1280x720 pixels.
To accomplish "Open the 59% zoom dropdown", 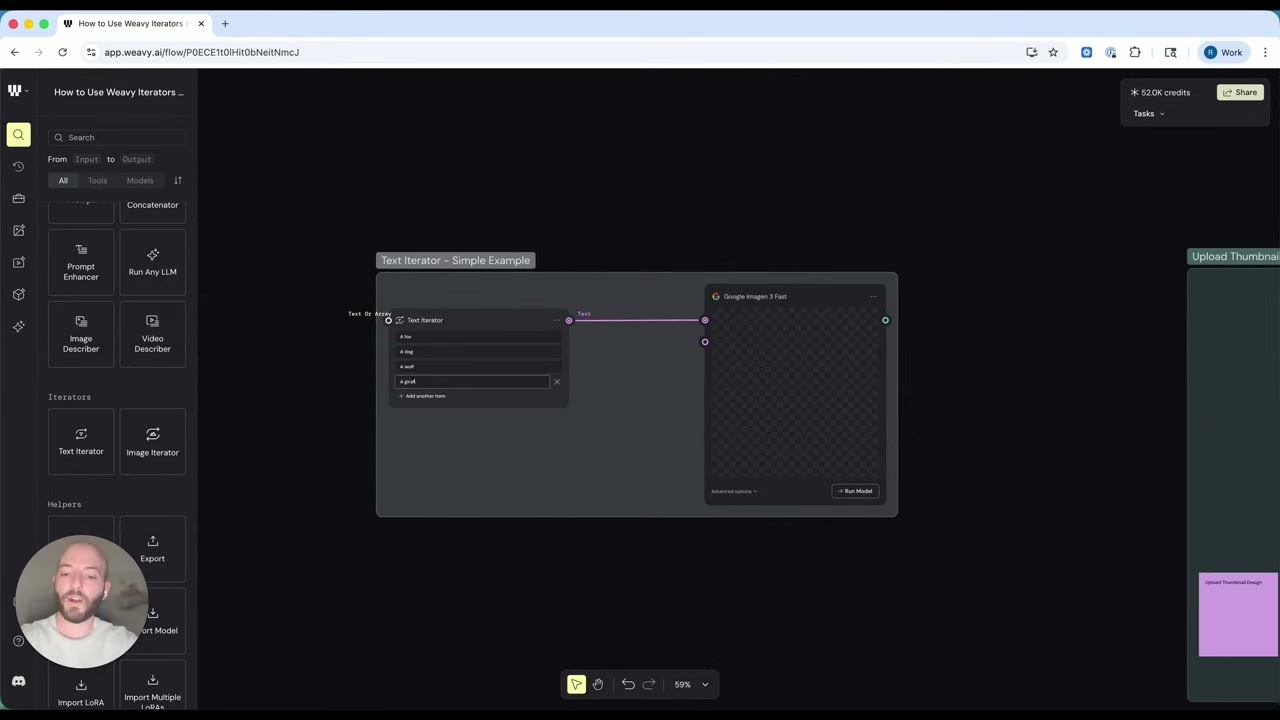I will click(691, 684).
